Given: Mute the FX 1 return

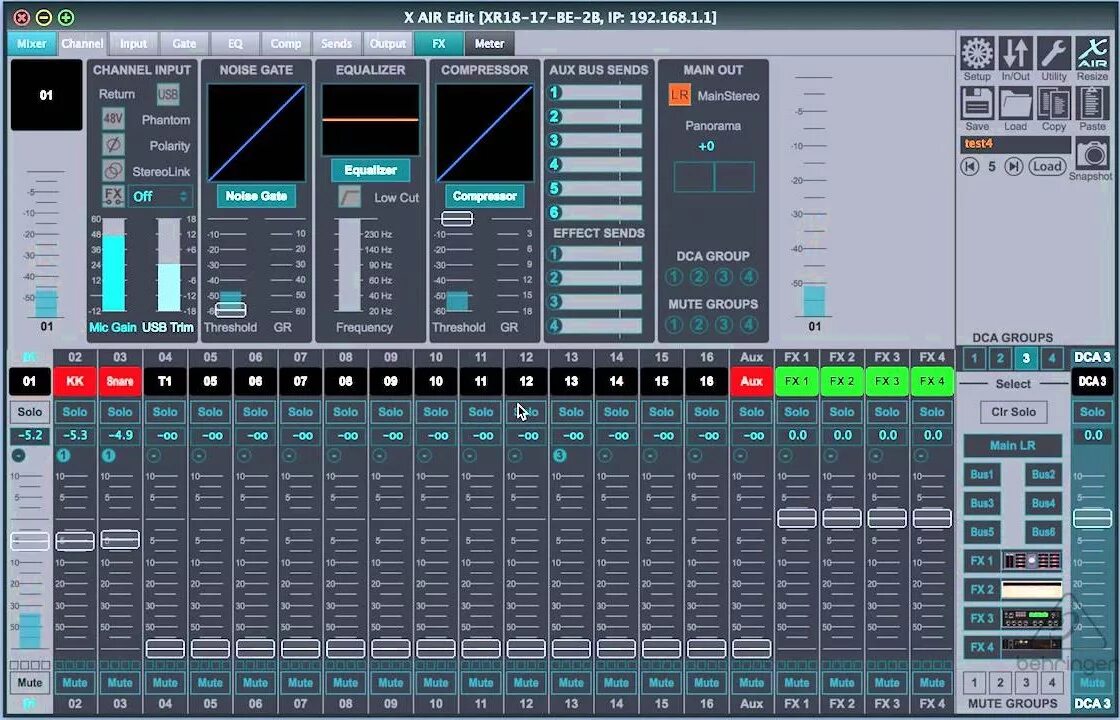Looking at the screenshot, I should pyautogui.click(x=796, y=682).
